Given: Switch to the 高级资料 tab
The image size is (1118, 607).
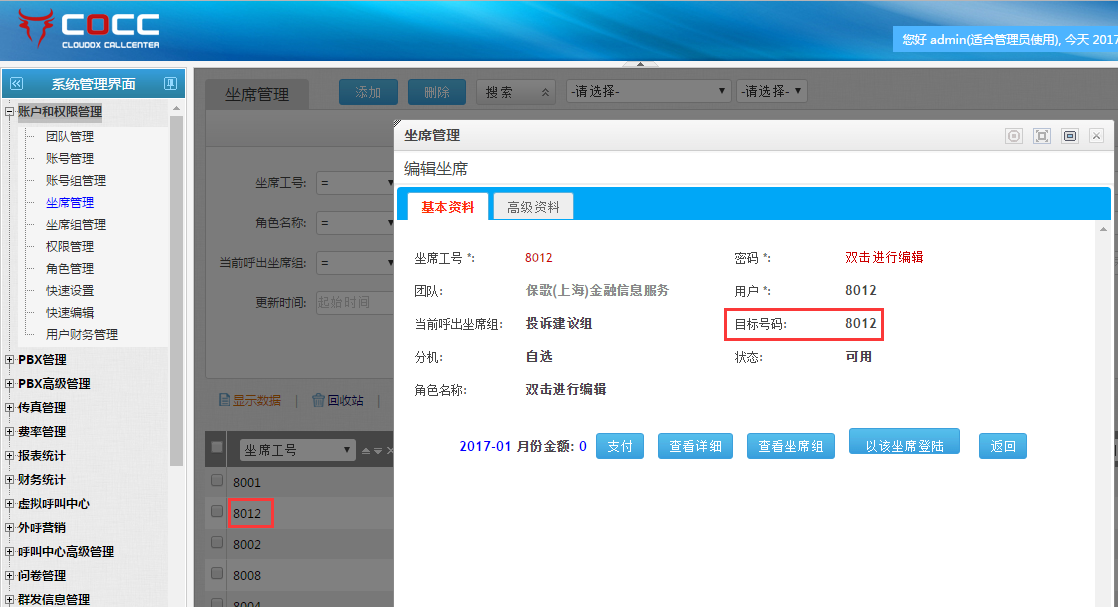Looking at the screenshot, I should (x=533, y=207).
